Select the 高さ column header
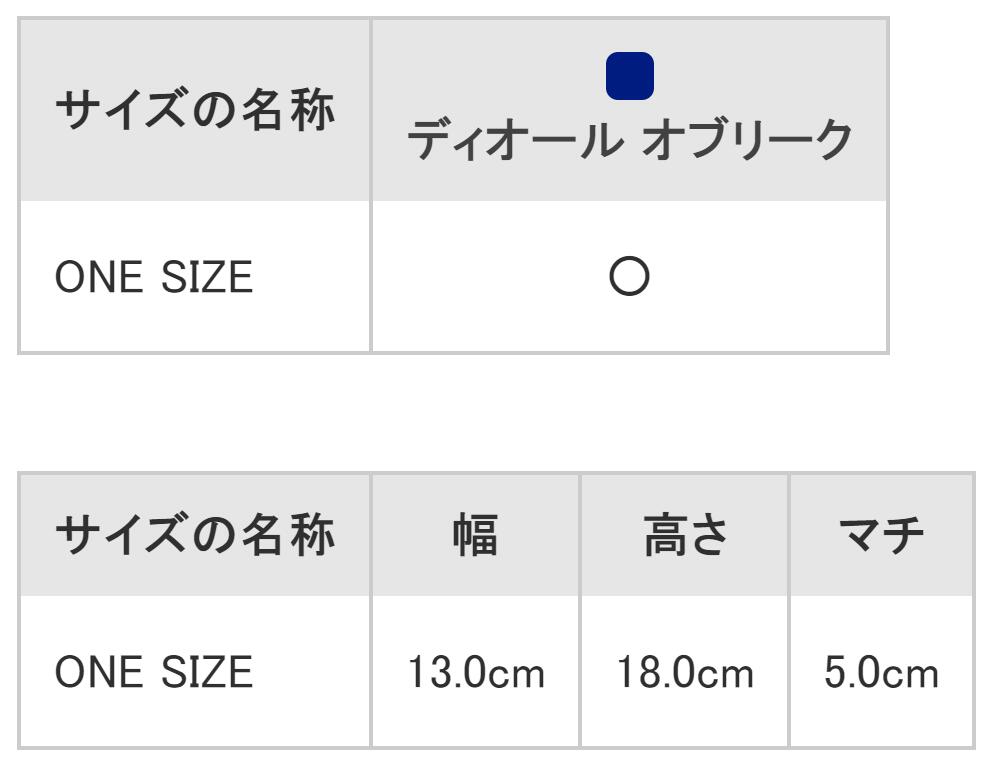 684,537
